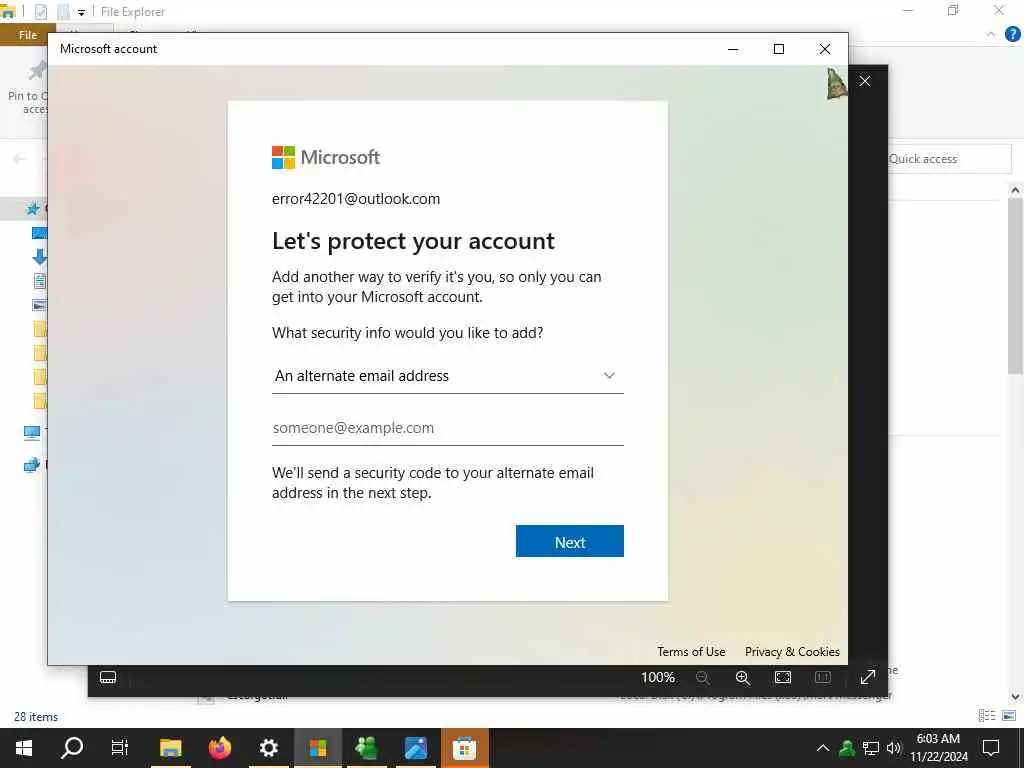Select the Quick access star in navigation pane
The width and height of the screenshot is (1024, 768).
click(x=33, y=209)
